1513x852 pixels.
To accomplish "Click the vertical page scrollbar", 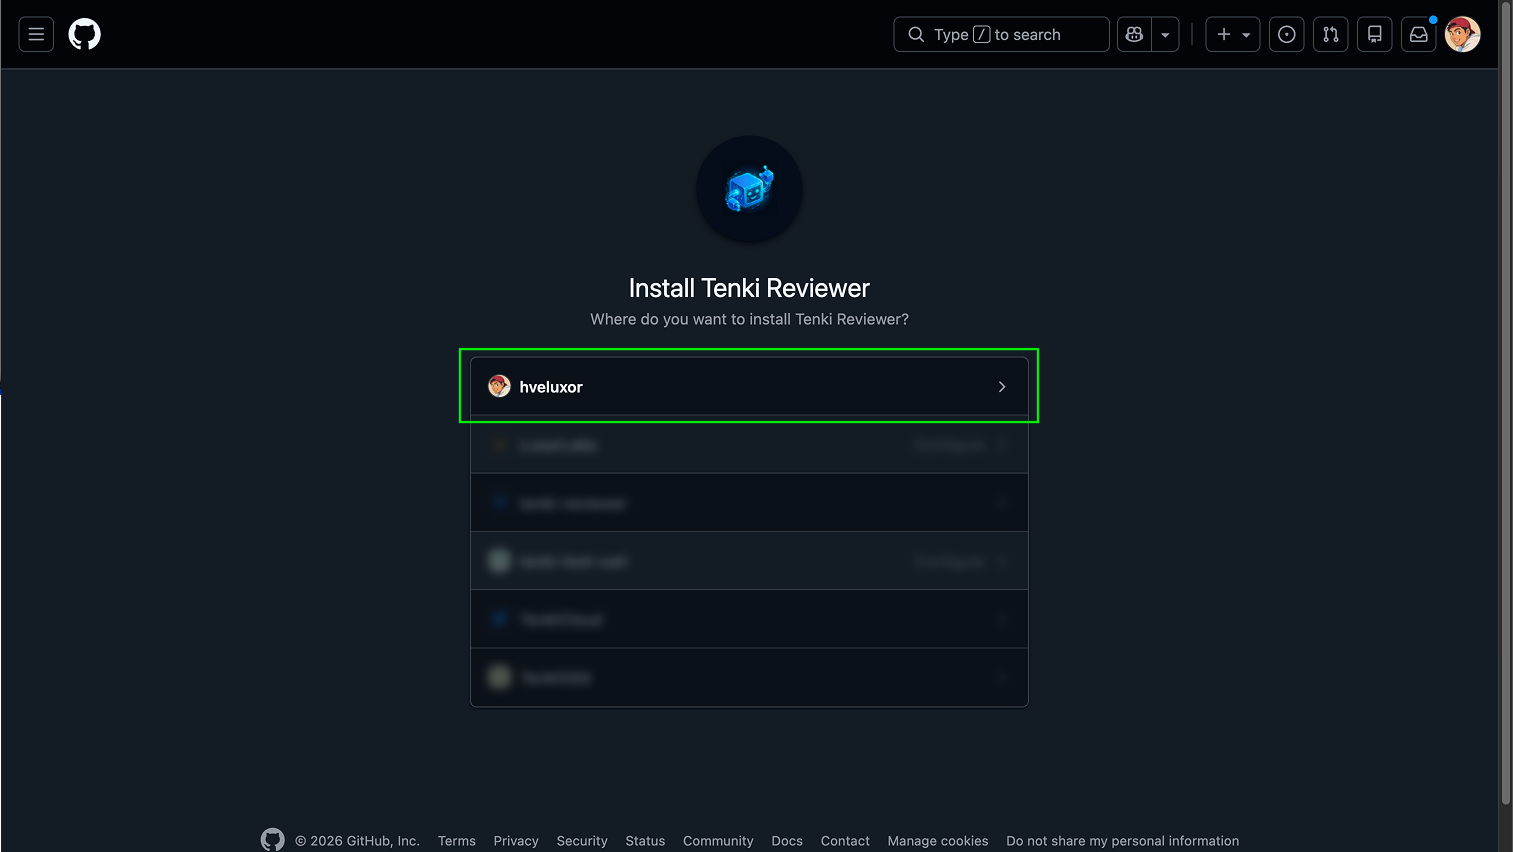I will (1506, 400).
